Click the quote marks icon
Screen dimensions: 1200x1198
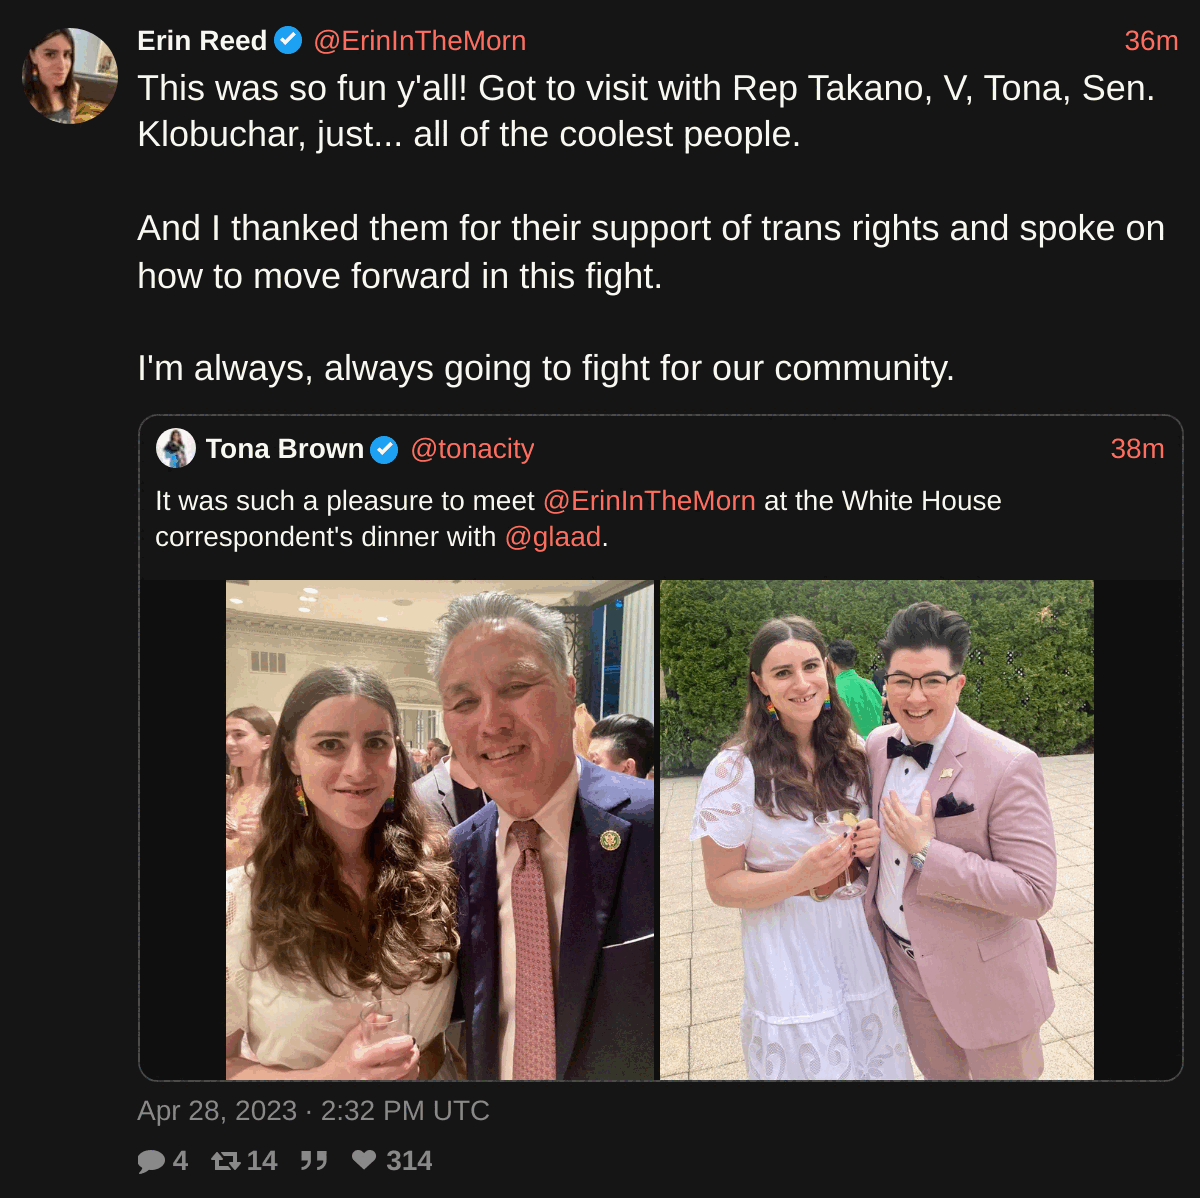click(314, 1161)
